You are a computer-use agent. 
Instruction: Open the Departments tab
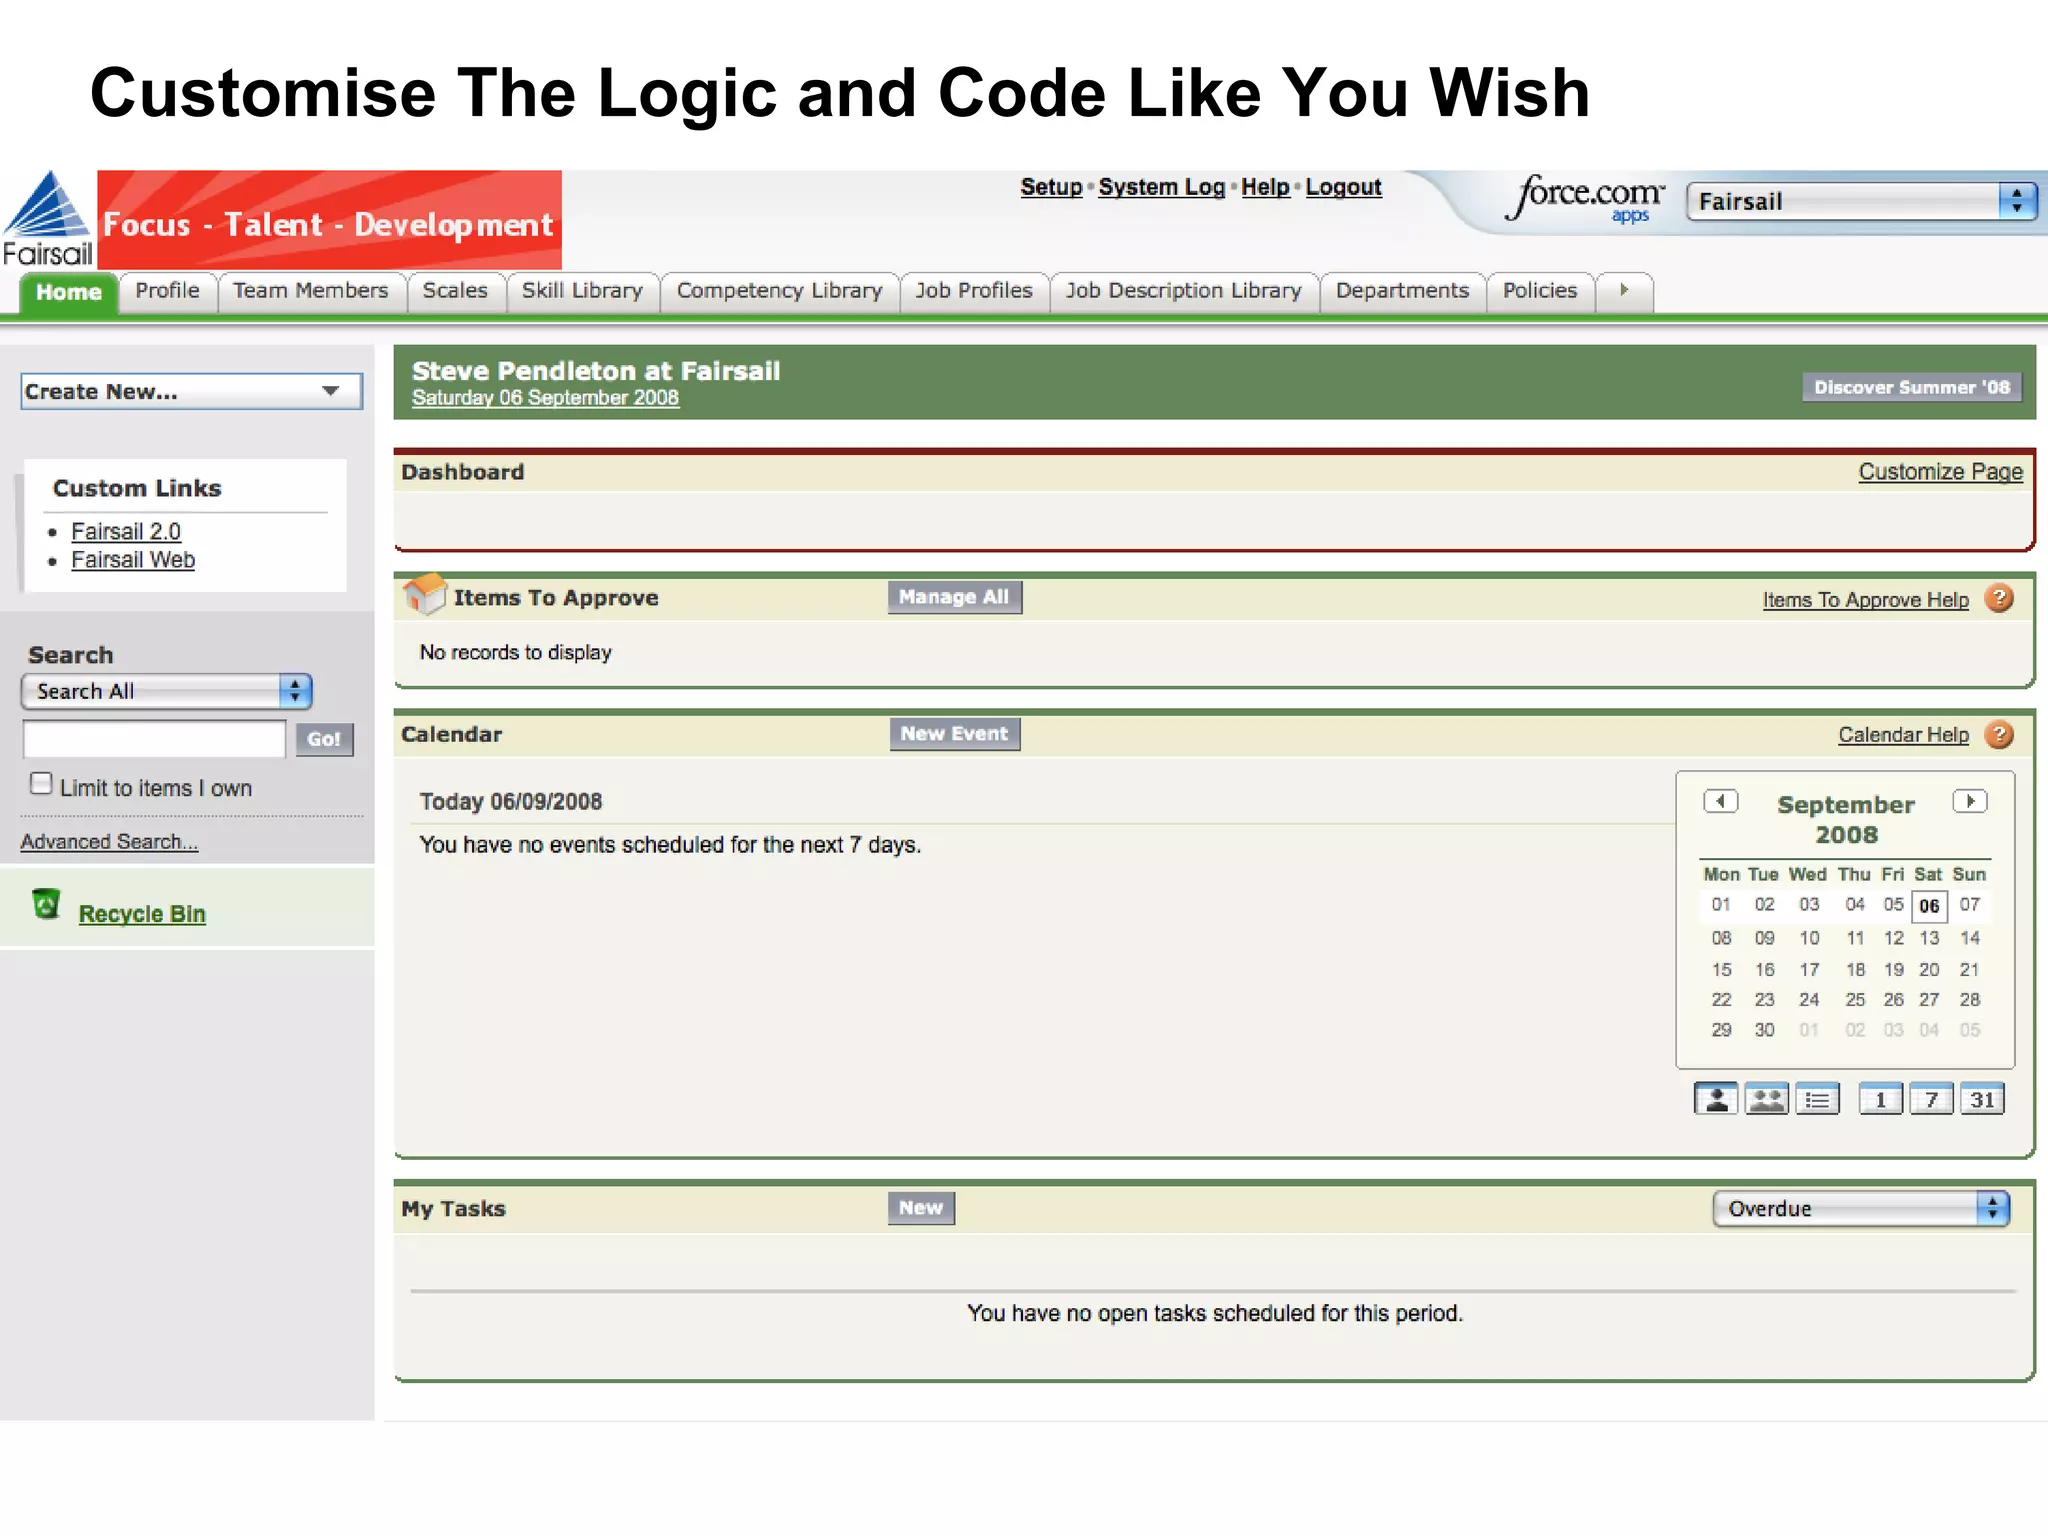(1403, 291)
